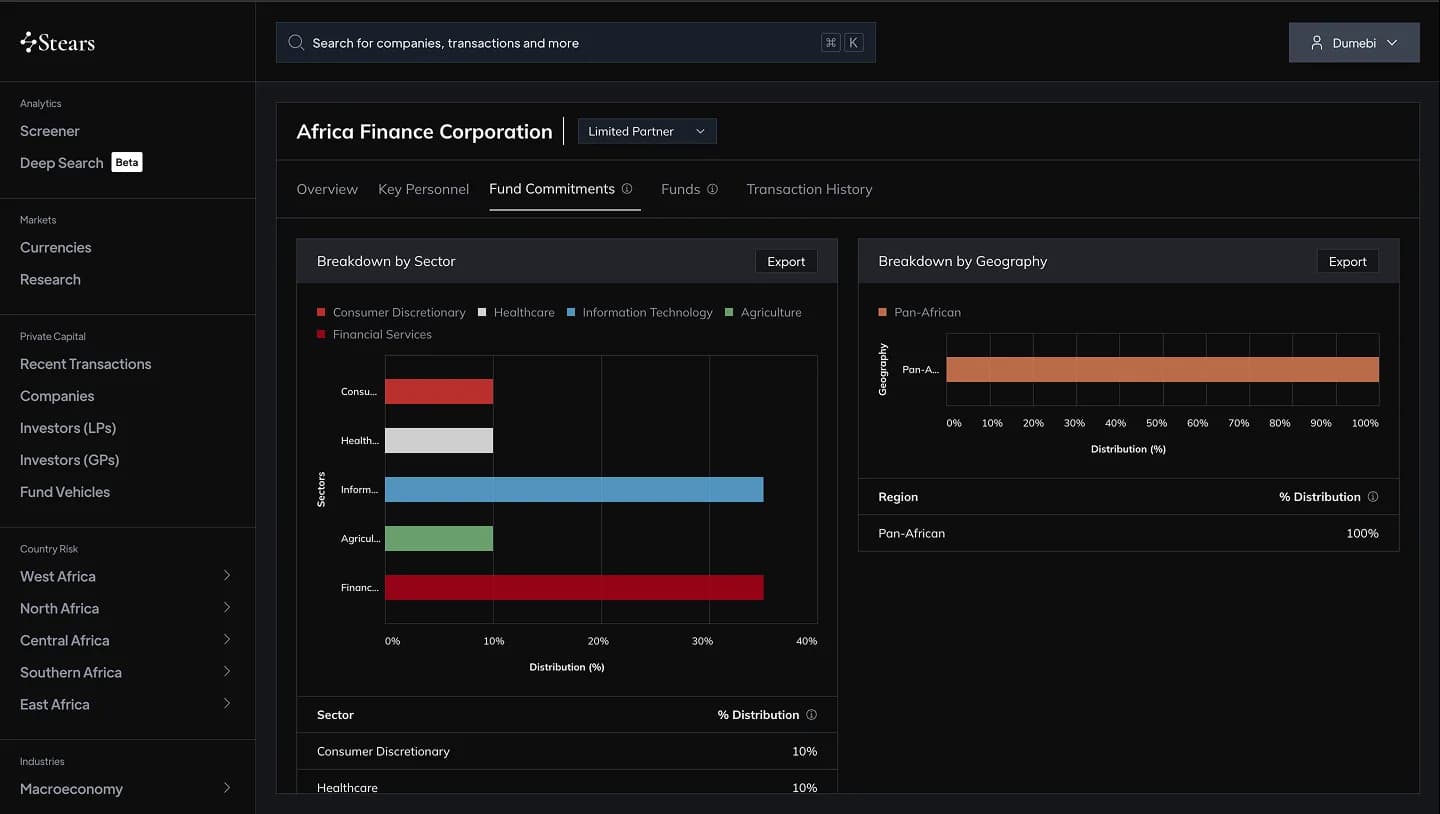Switch to the Key Personnel tab
The width and height of the screenshot is (1440, 814).
pyautogui.click(x=423, y=189)
